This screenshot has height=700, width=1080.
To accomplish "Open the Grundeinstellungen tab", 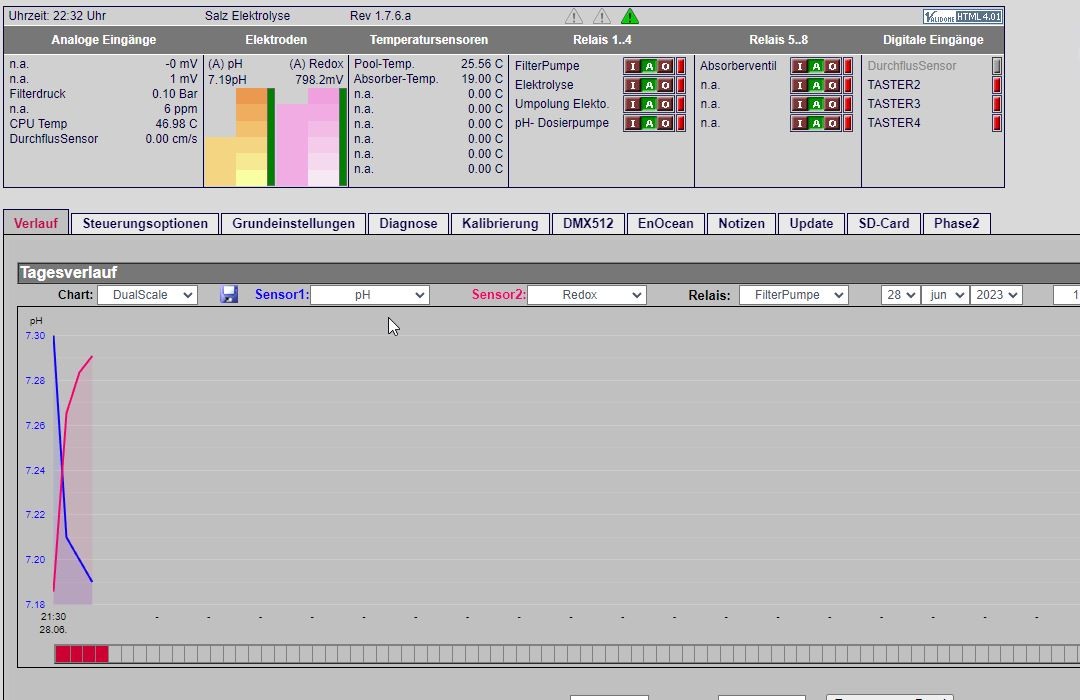I will coord(293,223).
